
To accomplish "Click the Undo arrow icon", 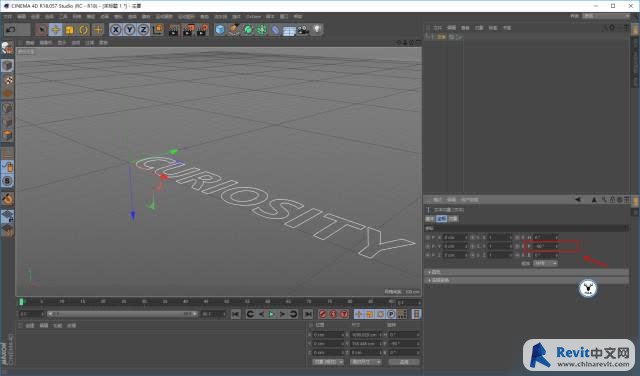I will point(11,29).
